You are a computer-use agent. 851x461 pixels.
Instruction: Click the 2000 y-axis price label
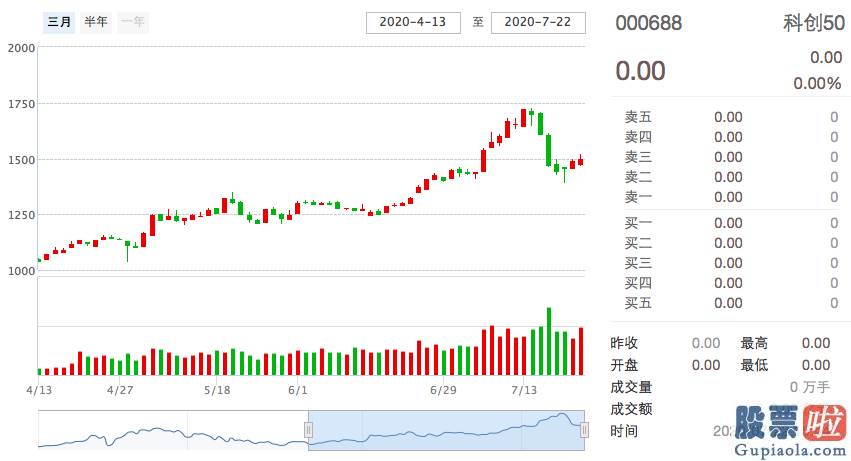pos(21,48)
